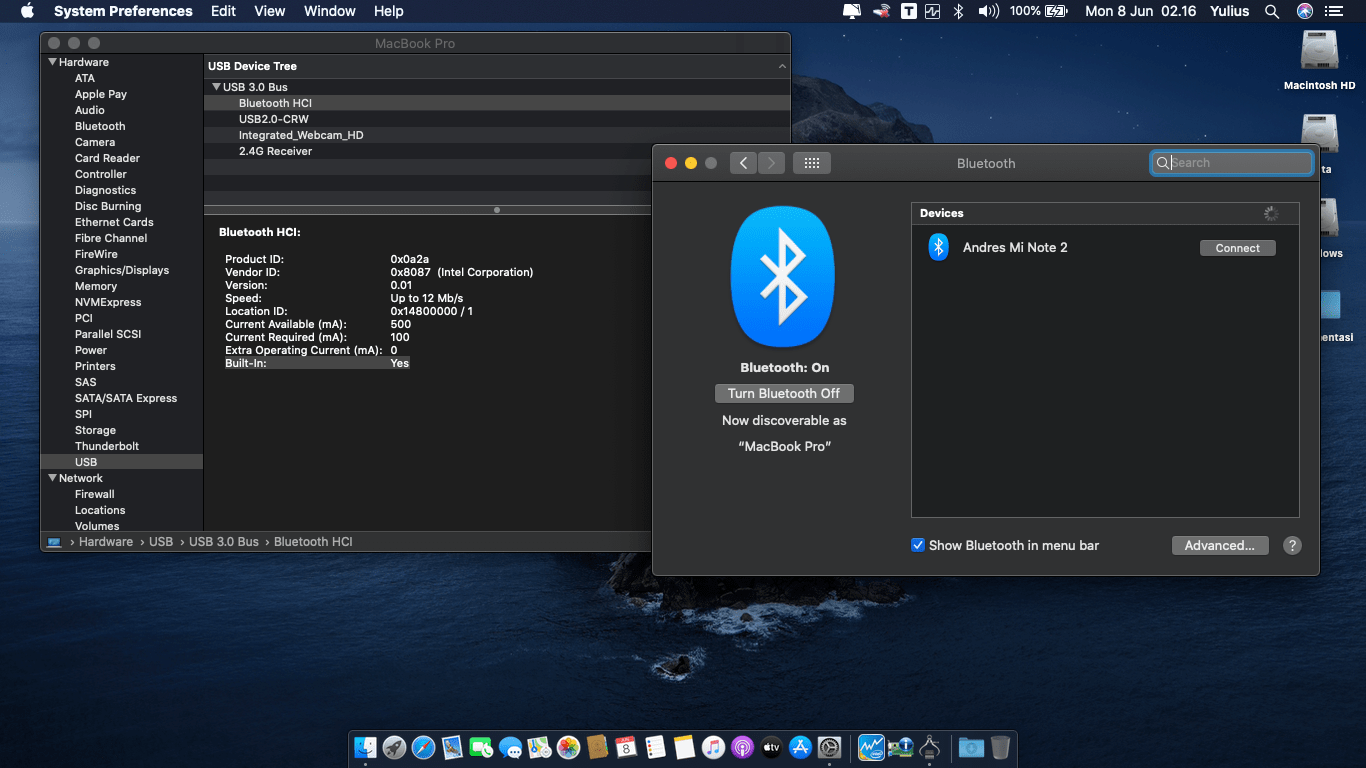
Task: Open the View menu
Action: coord(270,11)
